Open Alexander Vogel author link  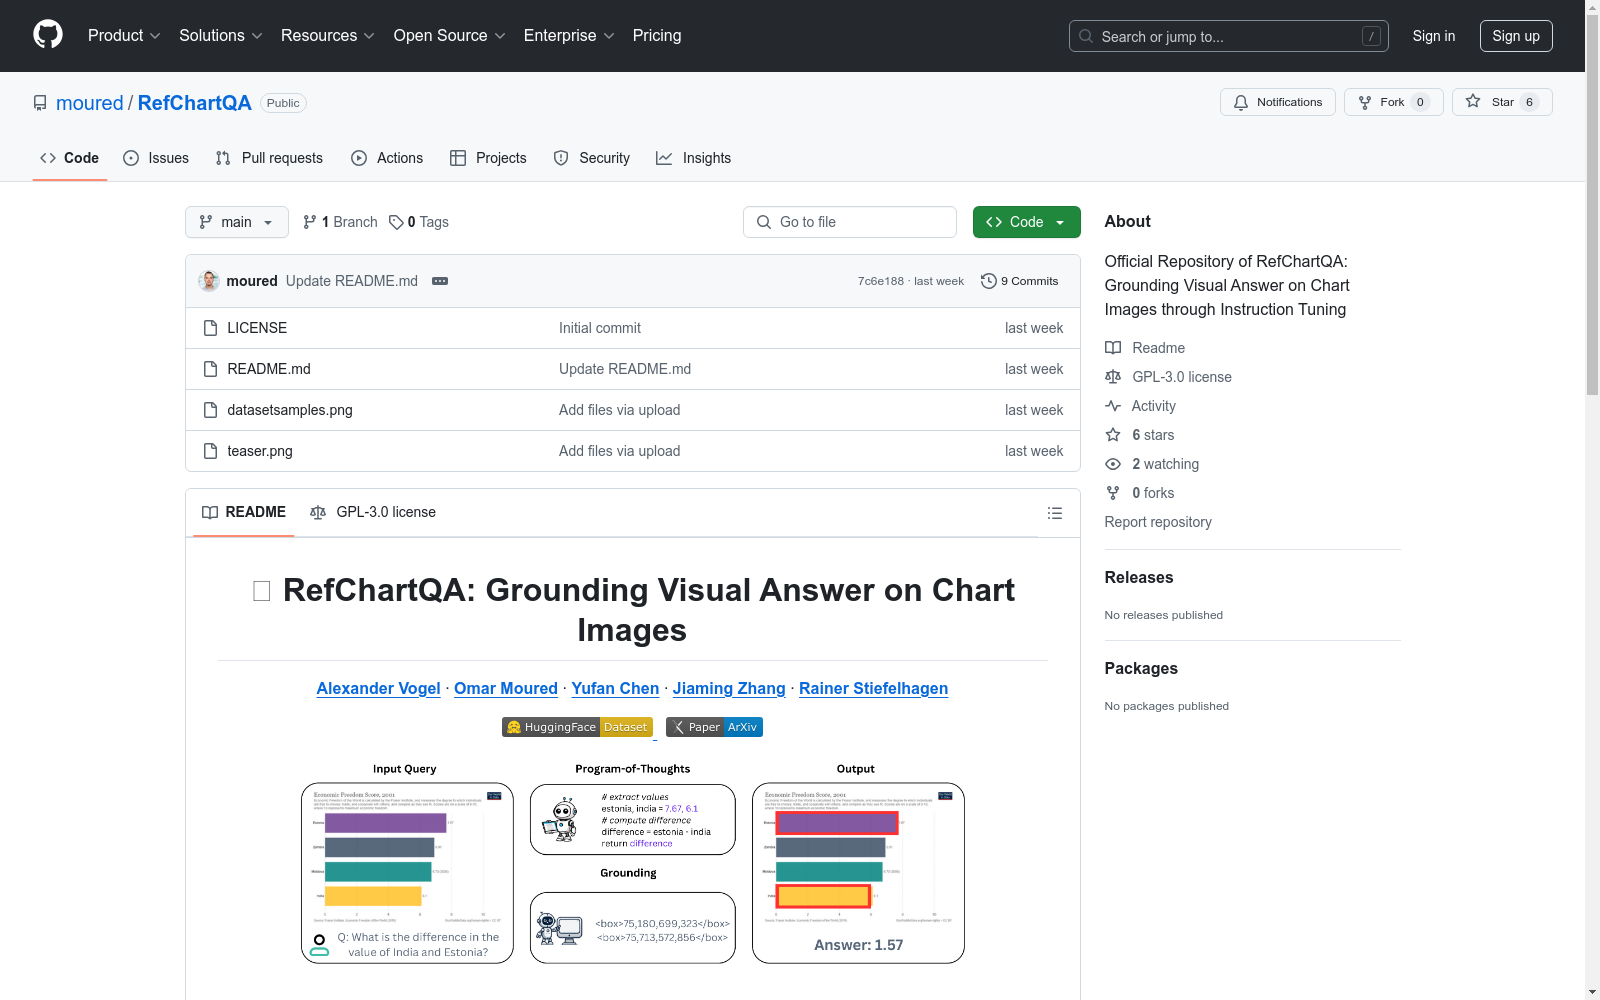point(378,688)
